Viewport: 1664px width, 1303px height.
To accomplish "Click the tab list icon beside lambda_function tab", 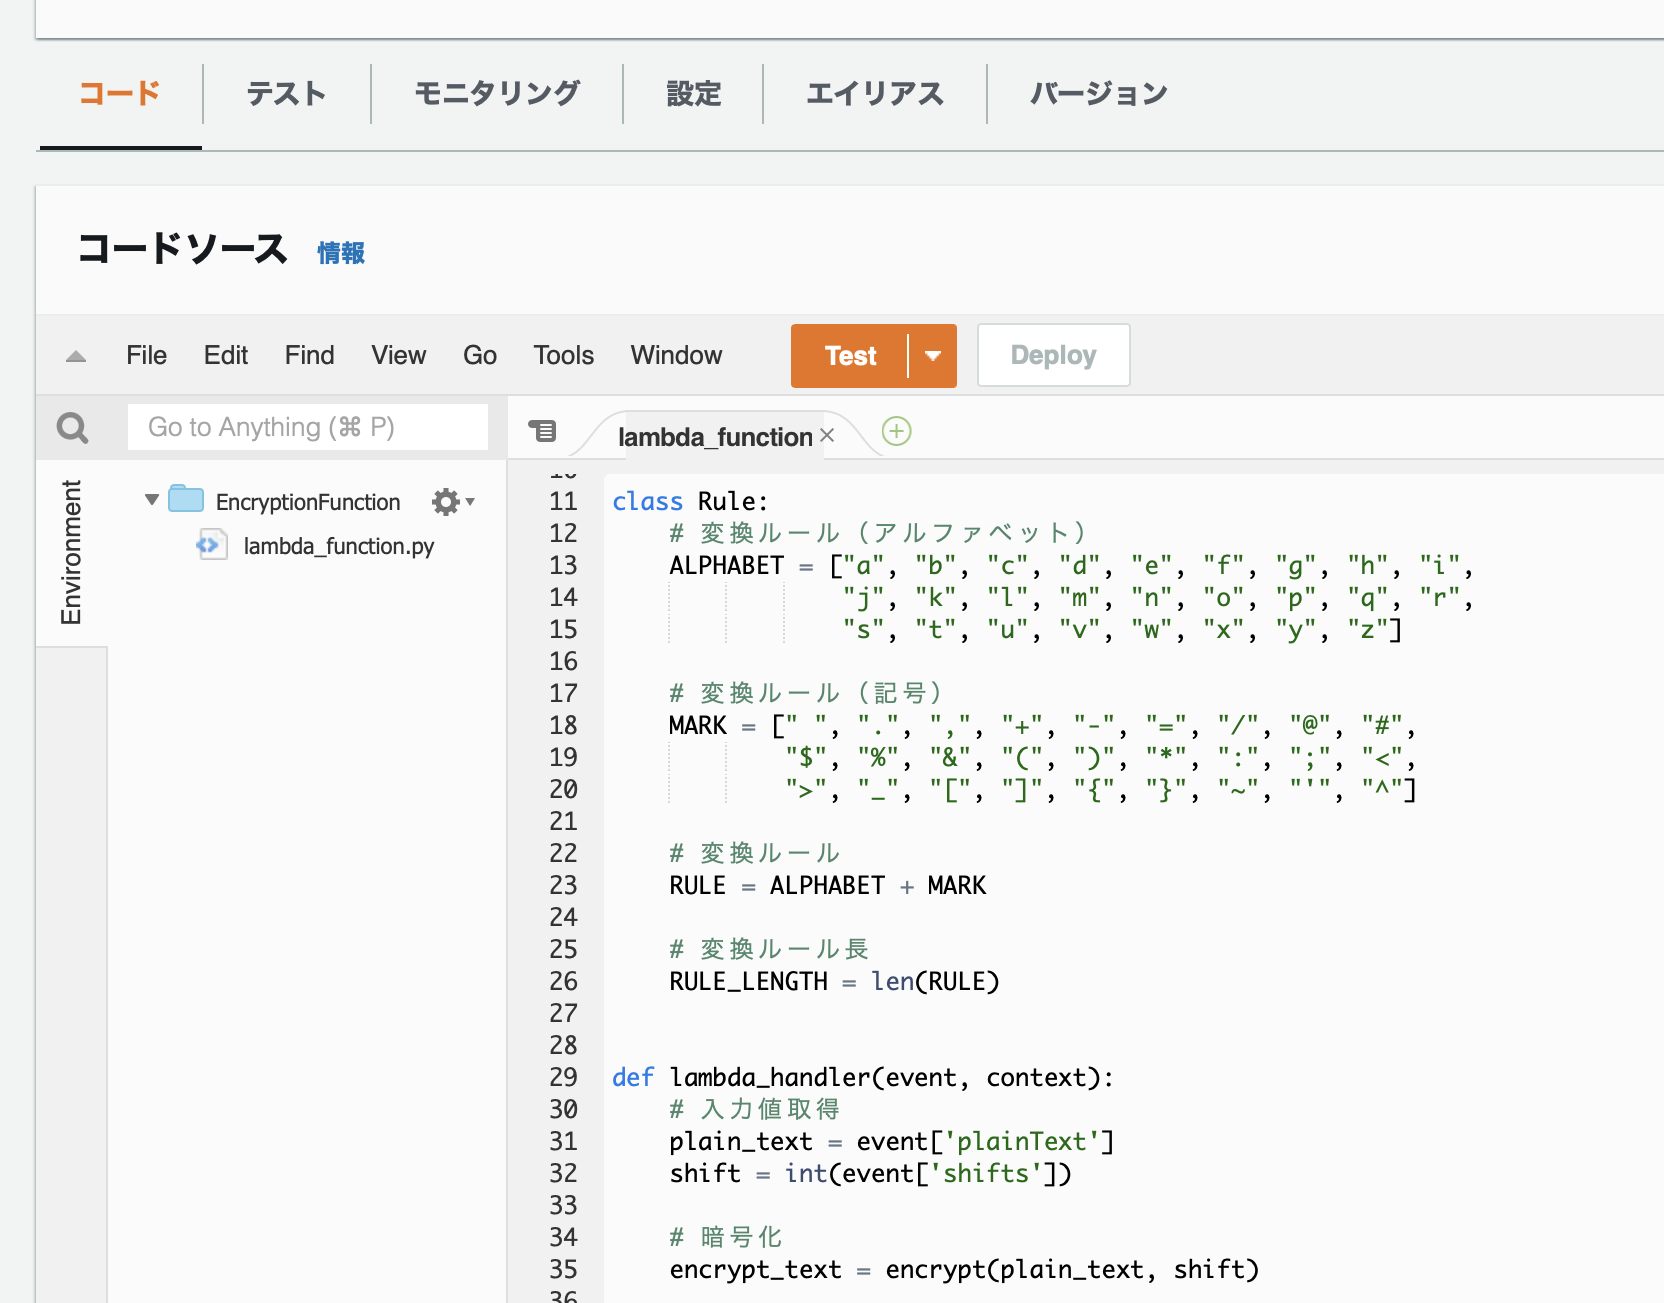I will pyautogui.click(x=543, y=430).
